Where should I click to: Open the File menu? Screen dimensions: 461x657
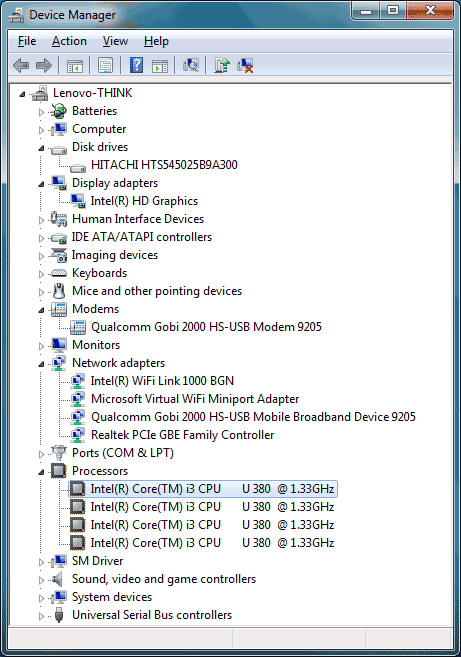[x=27, y=41]
